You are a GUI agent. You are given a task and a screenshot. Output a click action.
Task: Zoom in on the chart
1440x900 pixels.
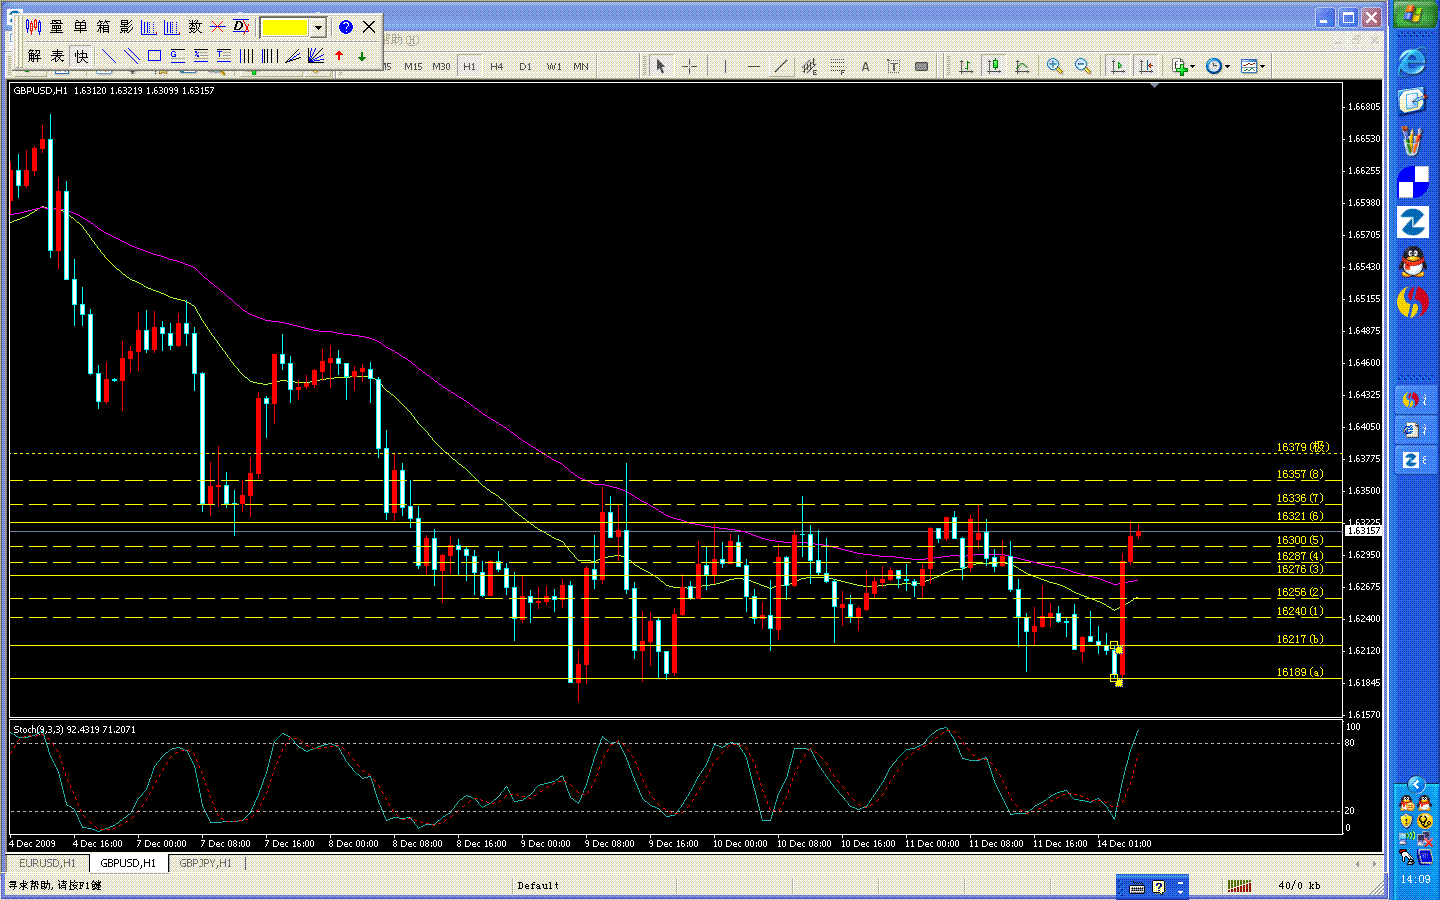[x=1054, y=66]
